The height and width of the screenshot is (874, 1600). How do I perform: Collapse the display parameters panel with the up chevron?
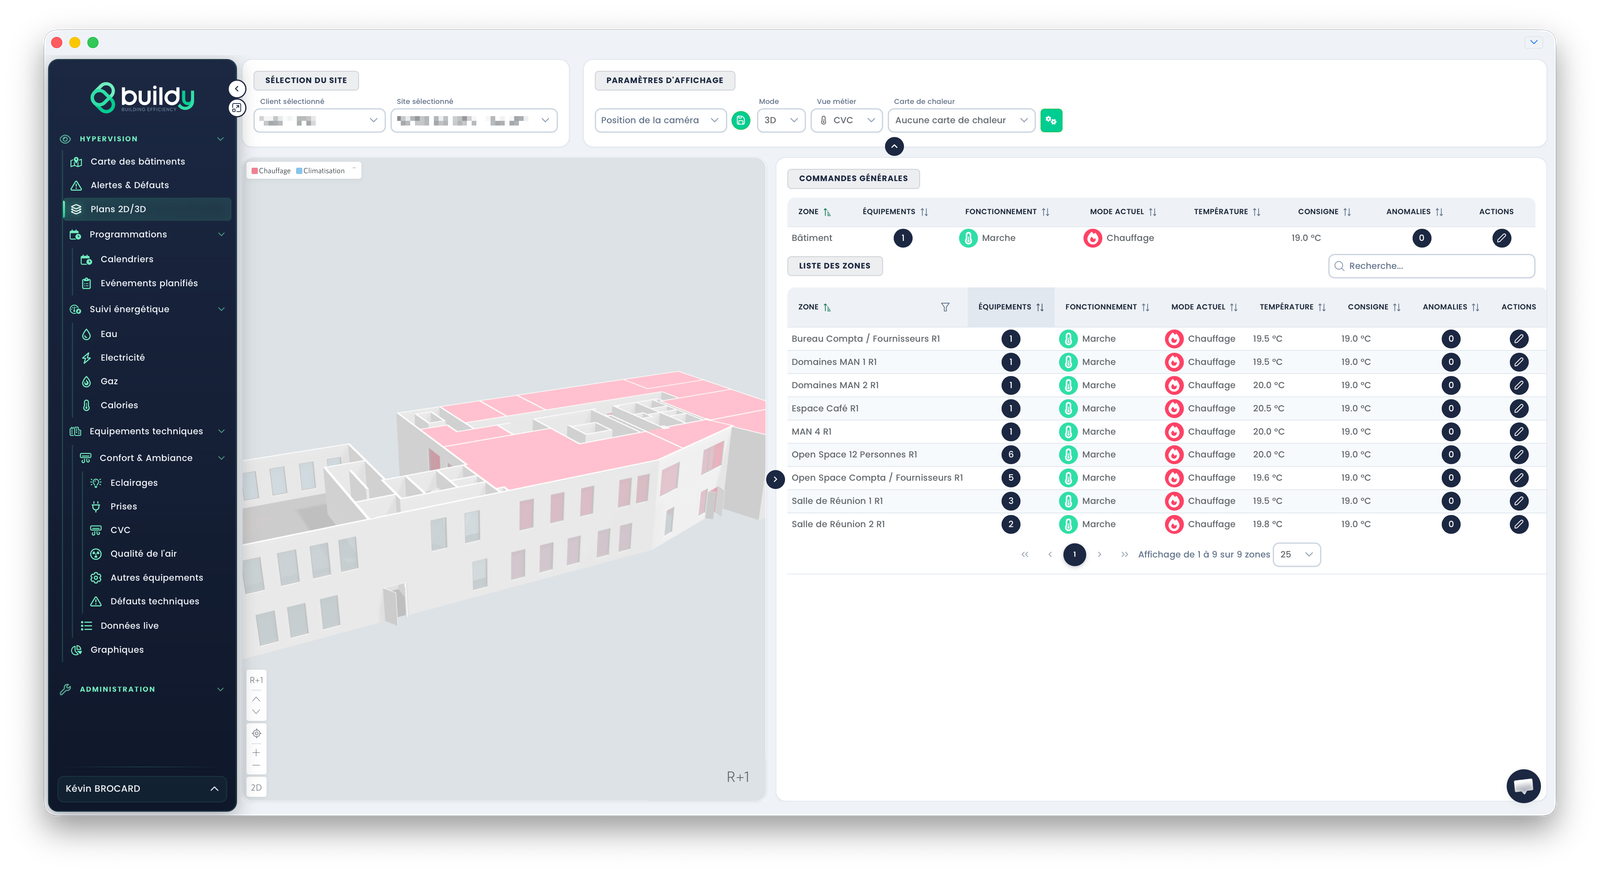click(894, 147)
